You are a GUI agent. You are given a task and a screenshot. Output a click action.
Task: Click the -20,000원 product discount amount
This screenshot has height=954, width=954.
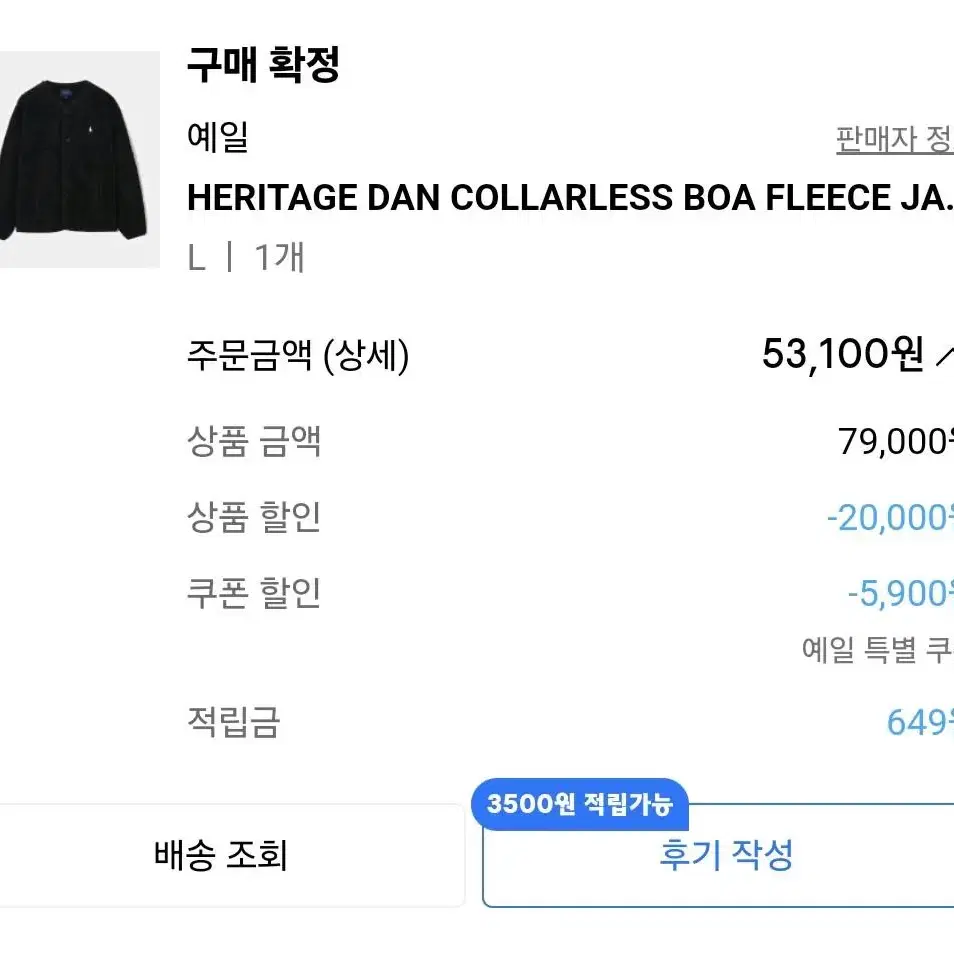coord(890,518)
